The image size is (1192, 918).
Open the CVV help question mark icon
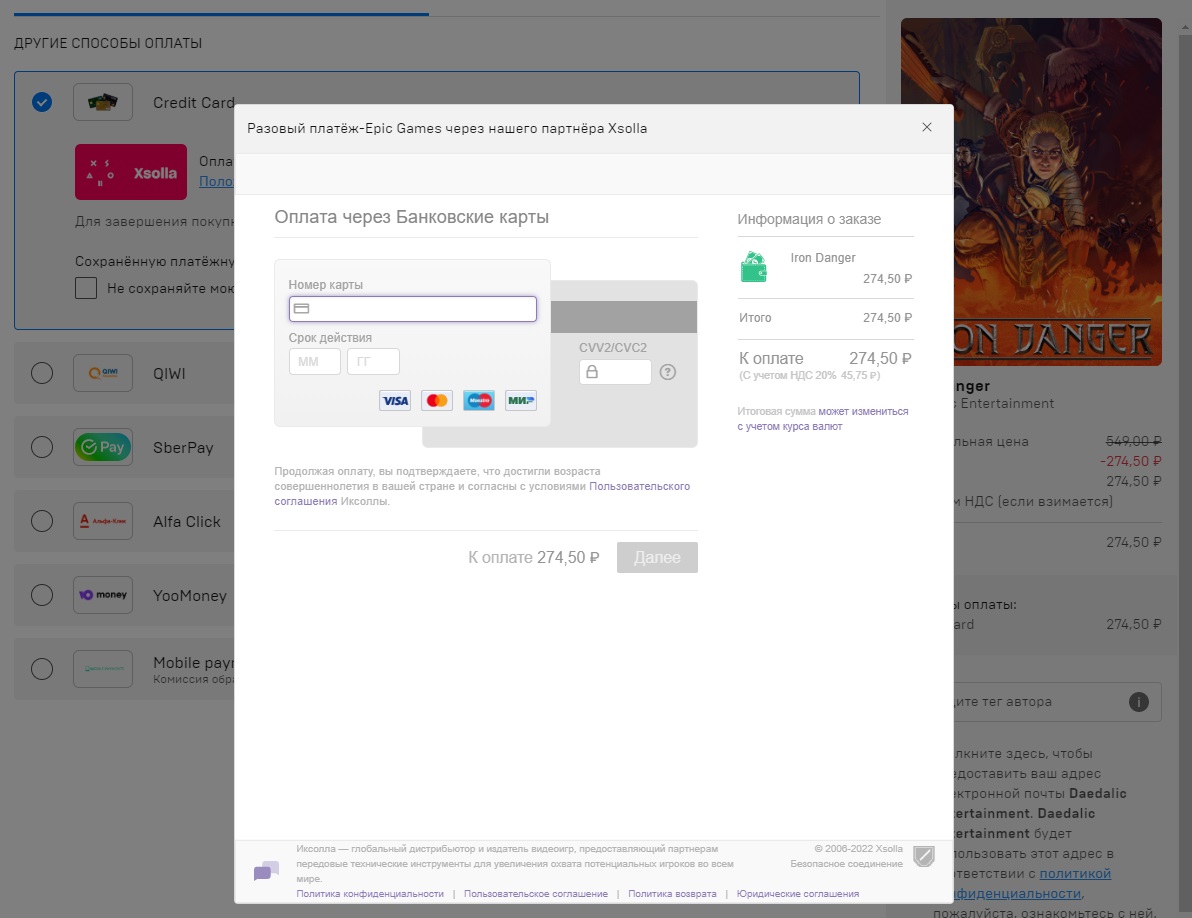[667, 372]
